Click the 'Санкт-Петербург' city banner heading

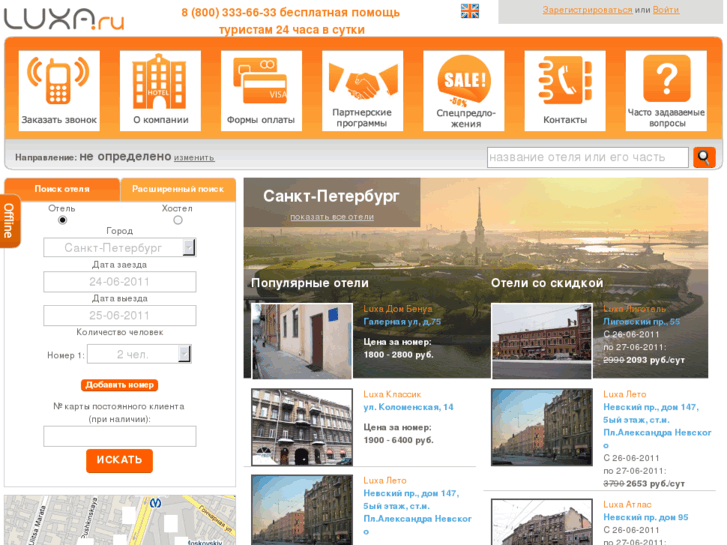pyautogui.click(x=331, y=196)
